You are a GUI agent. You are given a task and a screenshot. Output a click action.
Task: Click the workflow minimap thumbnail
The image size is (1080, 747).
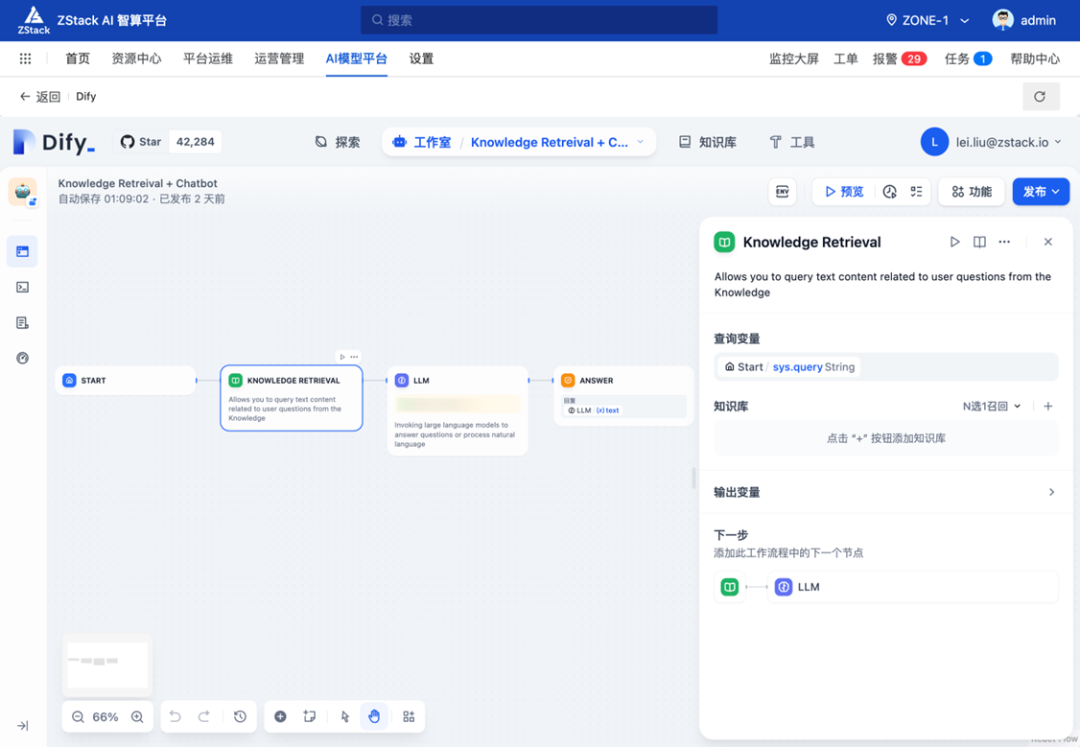coord(107,664)
